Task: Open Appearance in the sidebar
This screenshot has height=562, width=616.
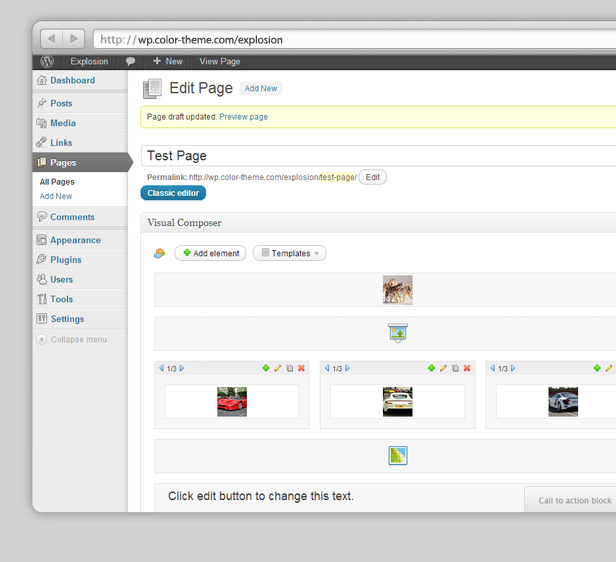Action: coord(80,240)
